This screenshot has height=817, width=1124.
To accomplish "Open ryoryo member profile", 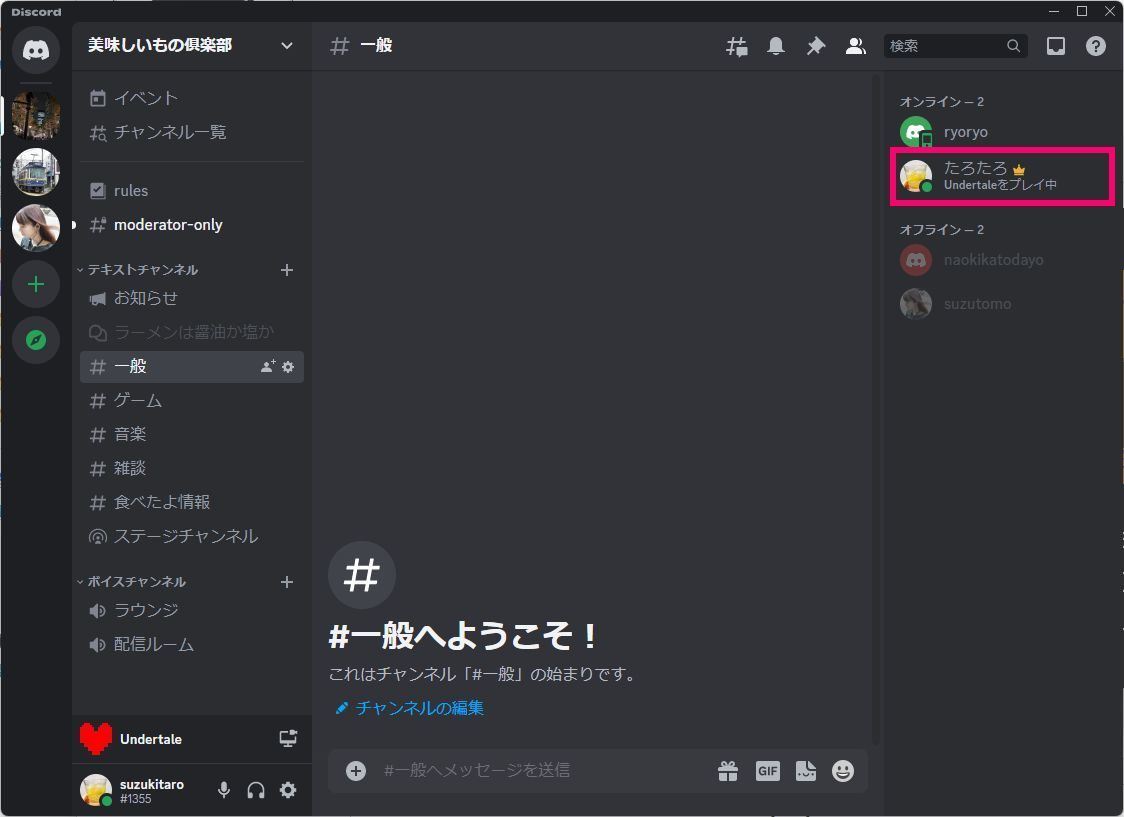I will pyautogui.click(x=1004, y=132).
